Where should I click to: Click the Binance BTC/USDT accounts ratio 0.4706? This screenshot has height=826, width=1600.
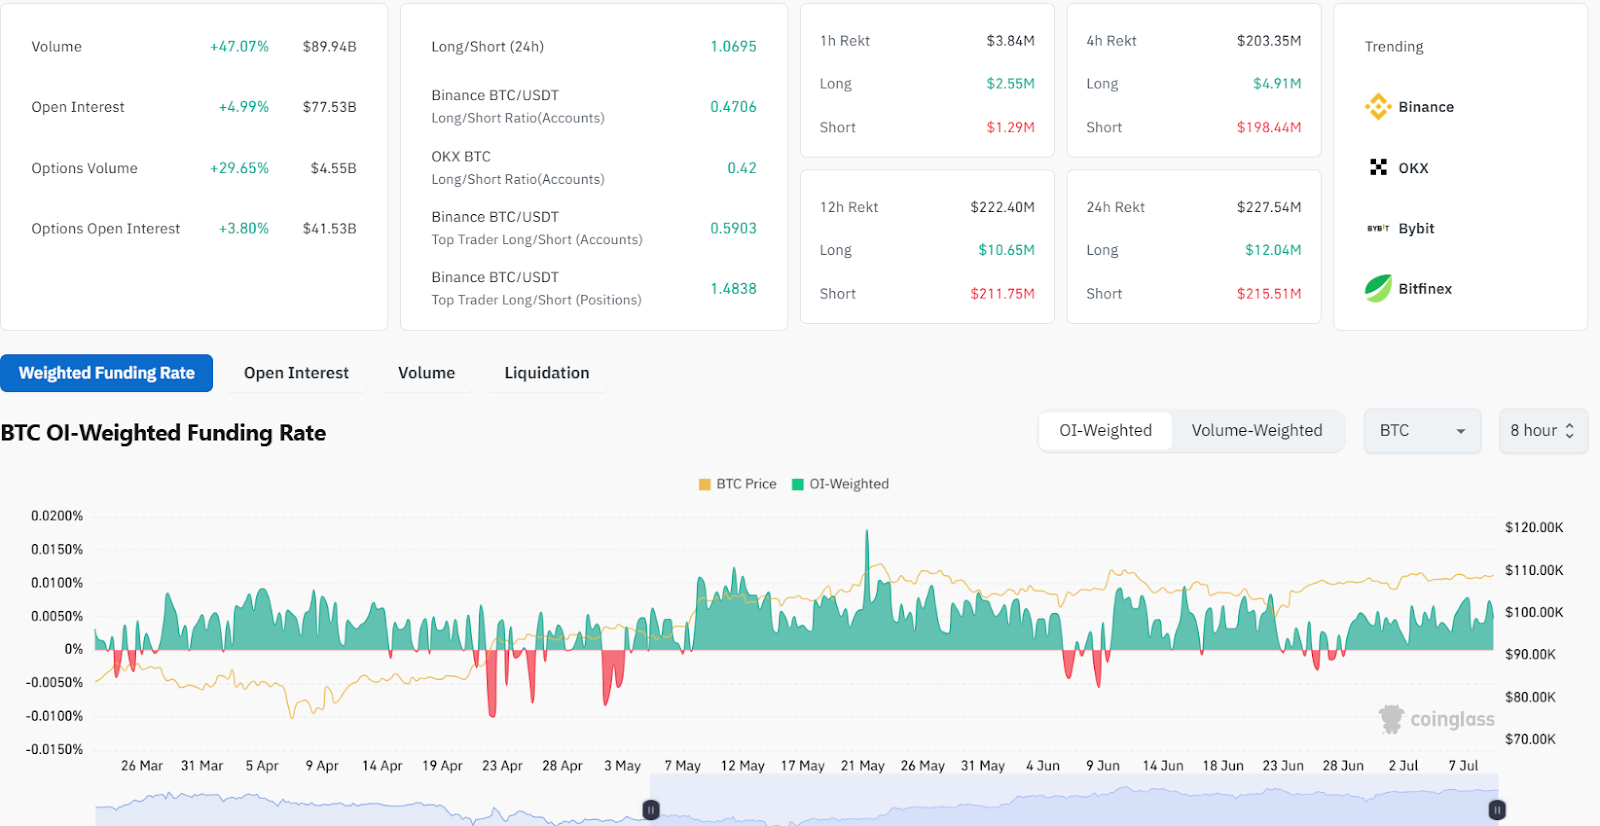click(x=733, y=107)
